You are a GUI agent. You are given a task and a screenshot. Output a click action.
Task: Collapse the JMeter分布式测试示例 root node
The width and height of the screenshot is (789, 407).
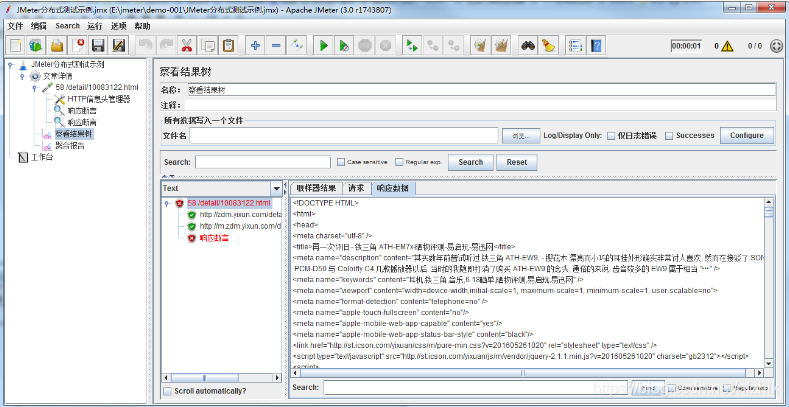[11, 64]
